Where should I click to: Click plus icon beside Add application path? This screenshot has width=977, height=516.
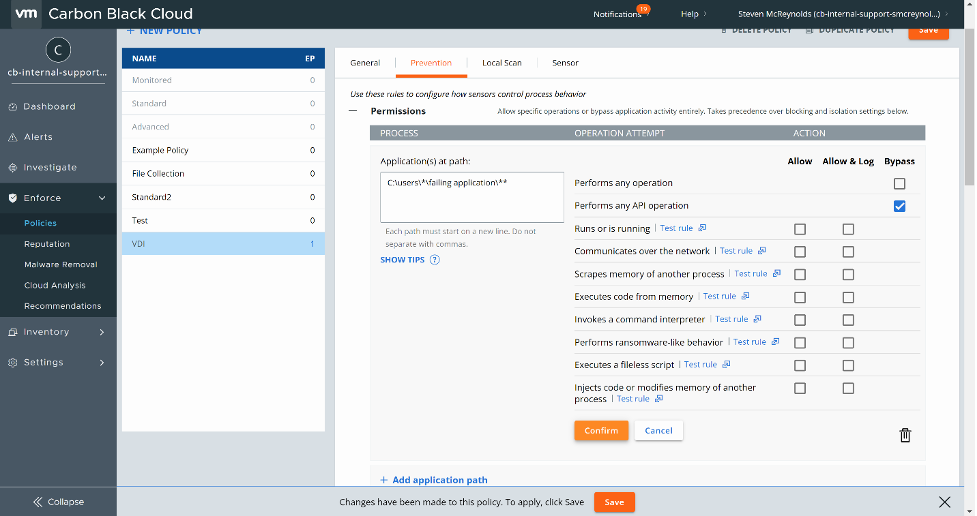coord(384,480)
